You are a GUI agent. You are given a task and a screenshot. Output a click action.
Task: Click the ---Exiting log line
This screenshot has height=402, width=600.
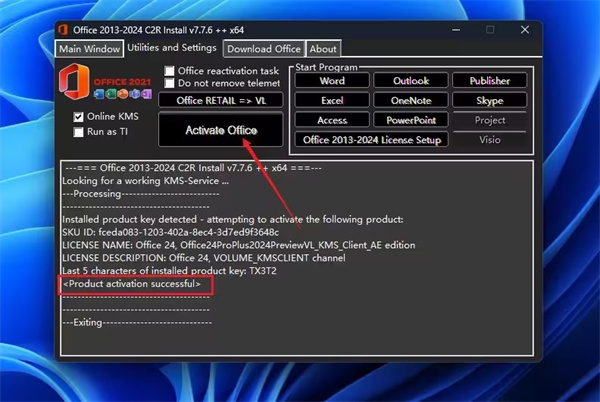(x=137, y=322)
